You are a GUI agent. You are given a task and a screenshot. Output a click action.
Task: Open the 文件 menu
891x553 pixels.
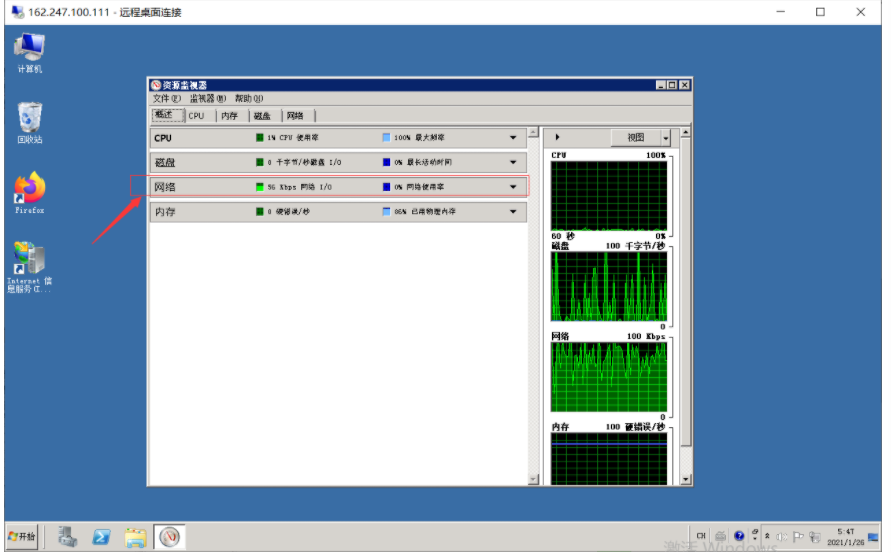166,99
